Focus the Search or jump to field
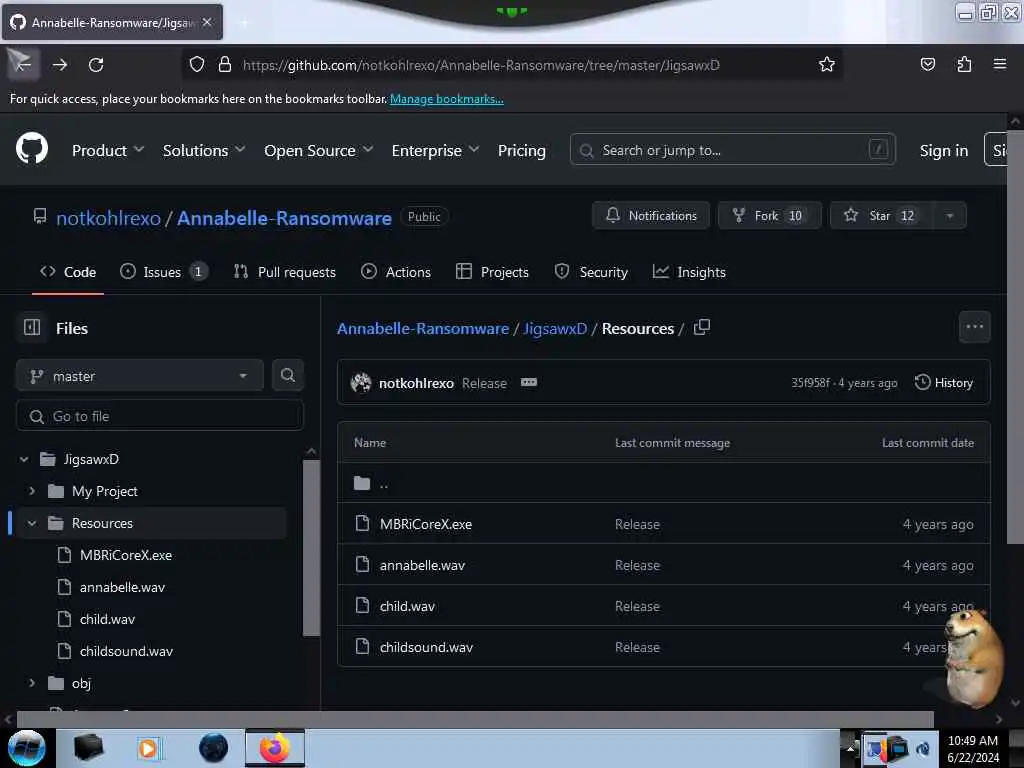Viewport: 1024px width, 768px height. pyautogui.click(x=732, y=150)
